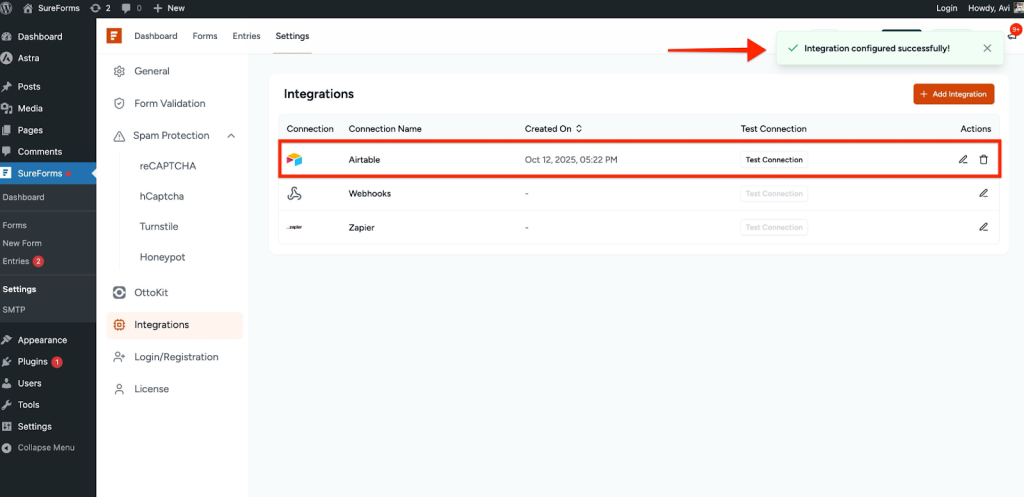The image size is (1024, 497).
Task: Test the Airtable connection
Action: 774,159
